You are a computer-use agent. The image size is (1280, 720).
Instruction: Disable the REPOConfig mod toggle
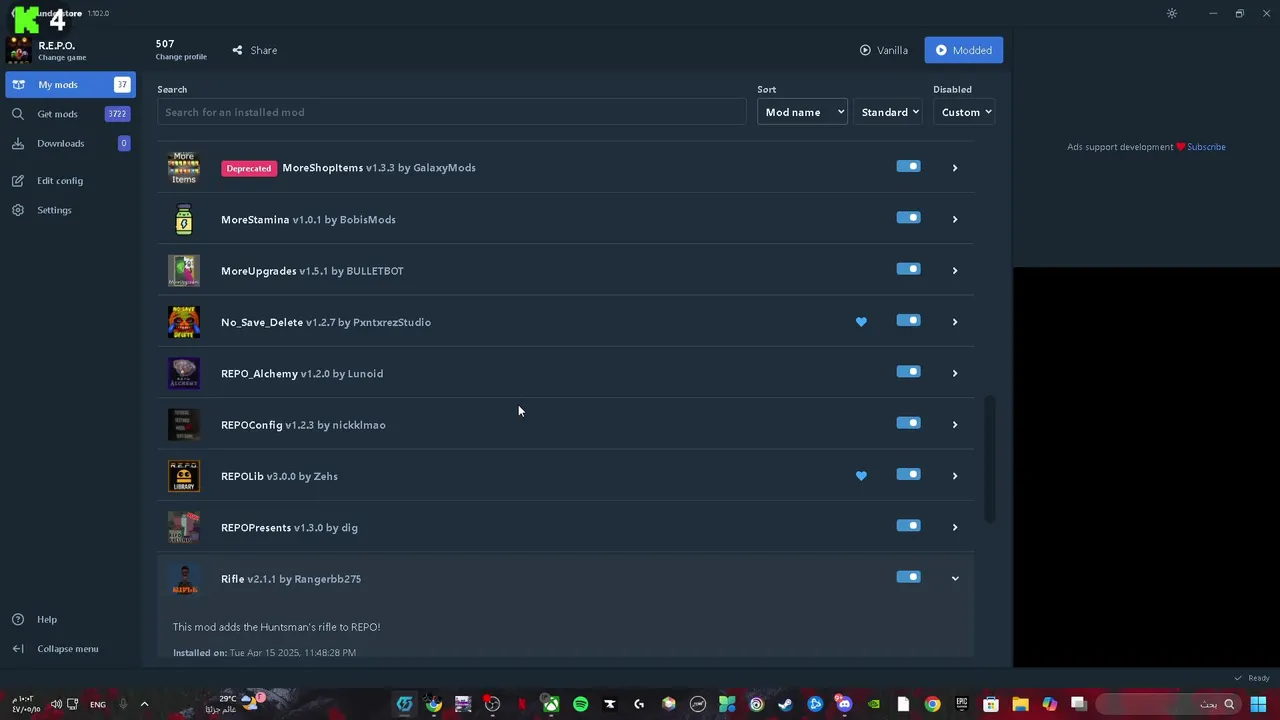coord(908,422)
